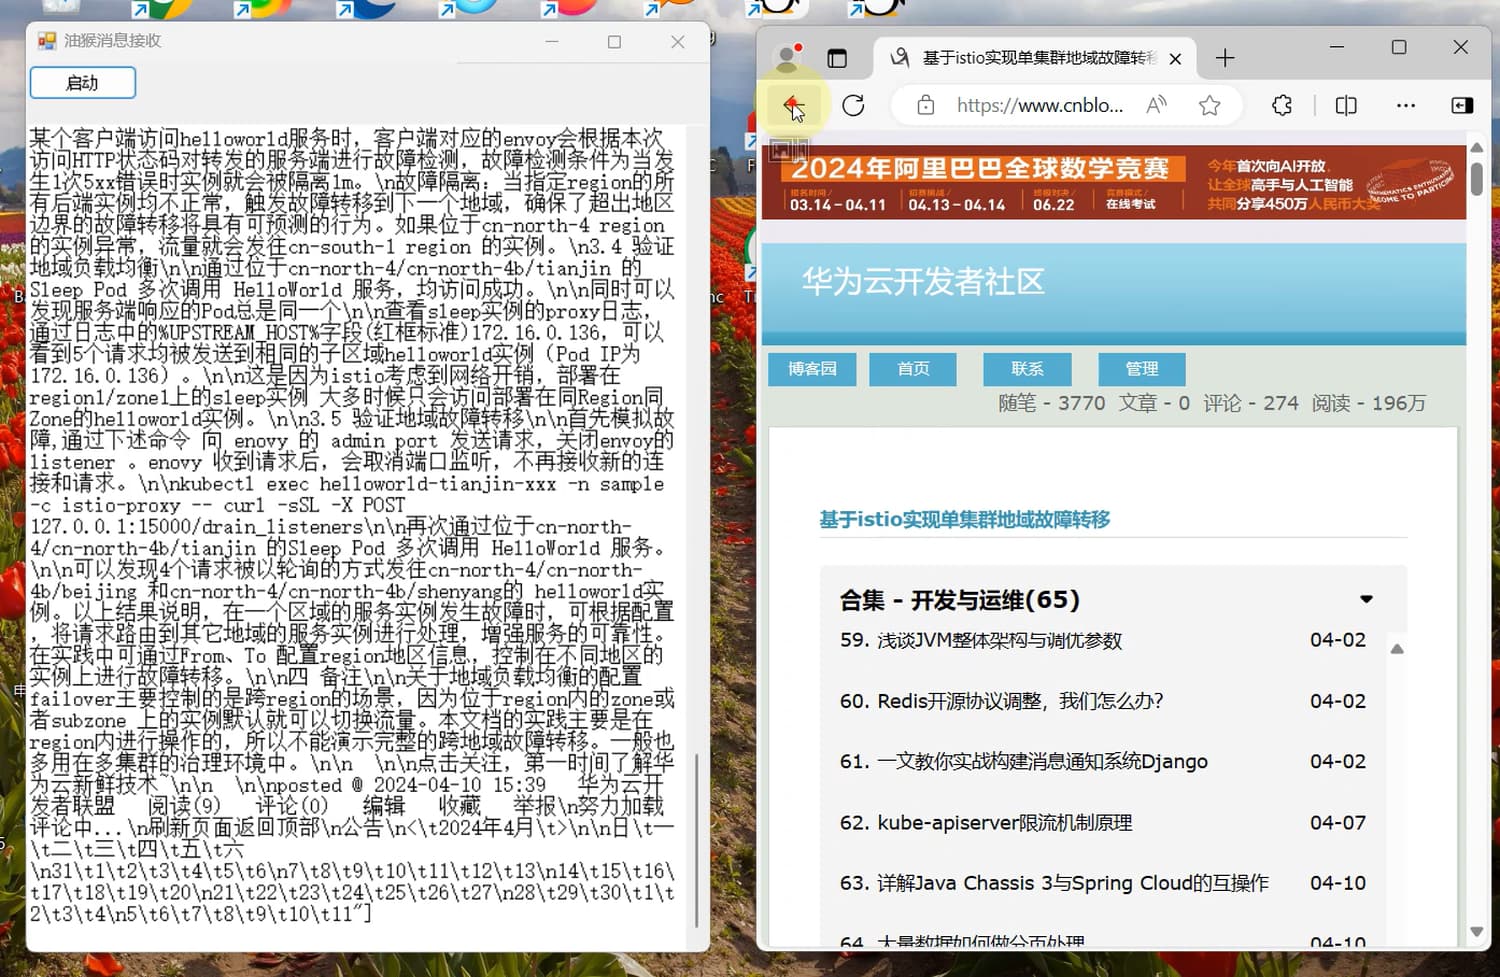The height and width of the screenshot is (977, 1500).
Task: Close the 基于istio实现单集群地域故障转移 tab
Action: (x=1175, y=59)
